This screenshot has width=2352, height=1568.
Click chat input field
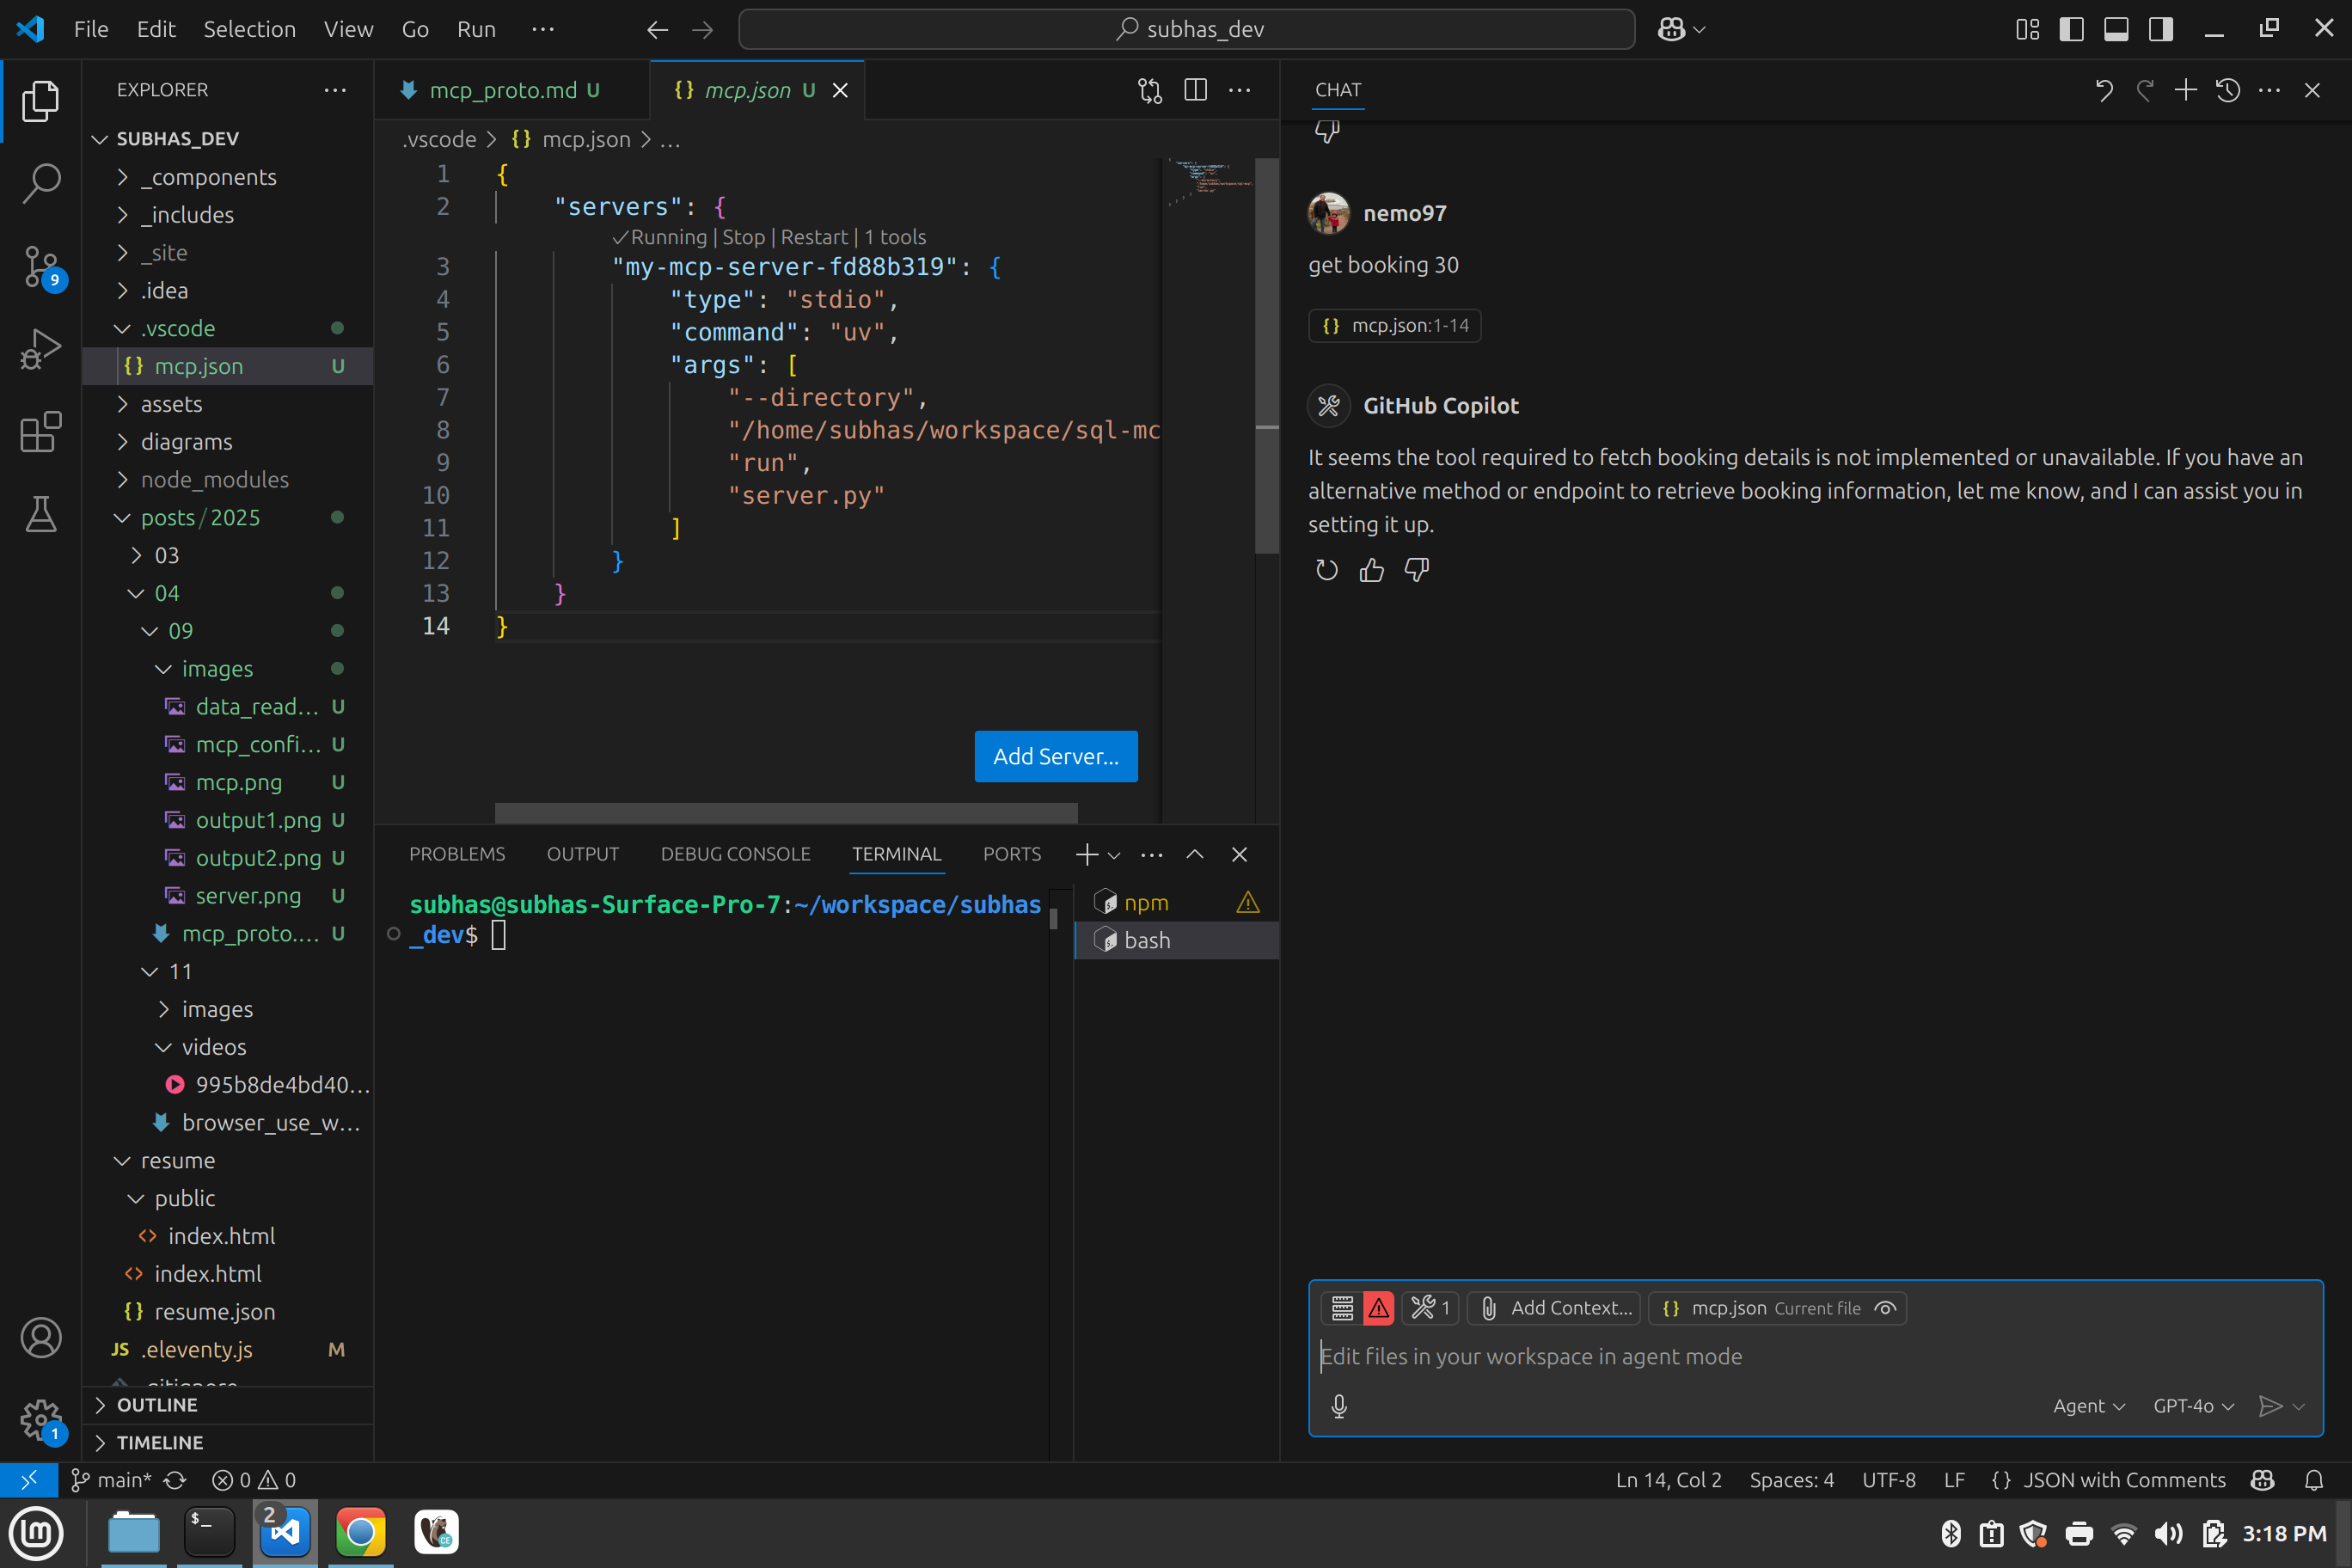(x=1814, y=1356)
